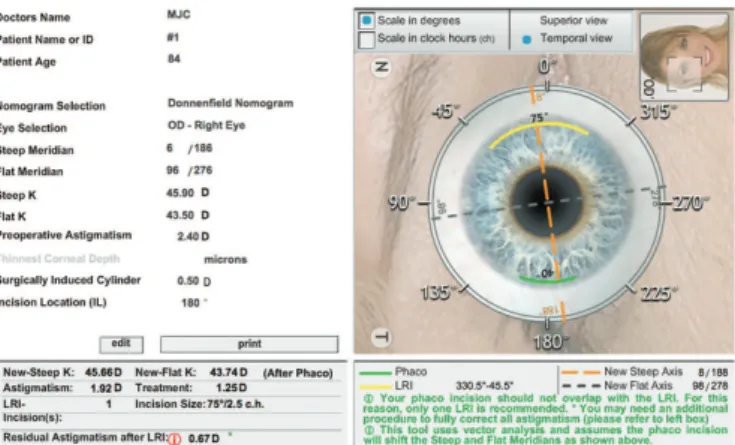Click the Patient Age value 84
The height and width of the screenshot is (445, 735).
pos(174,59)
